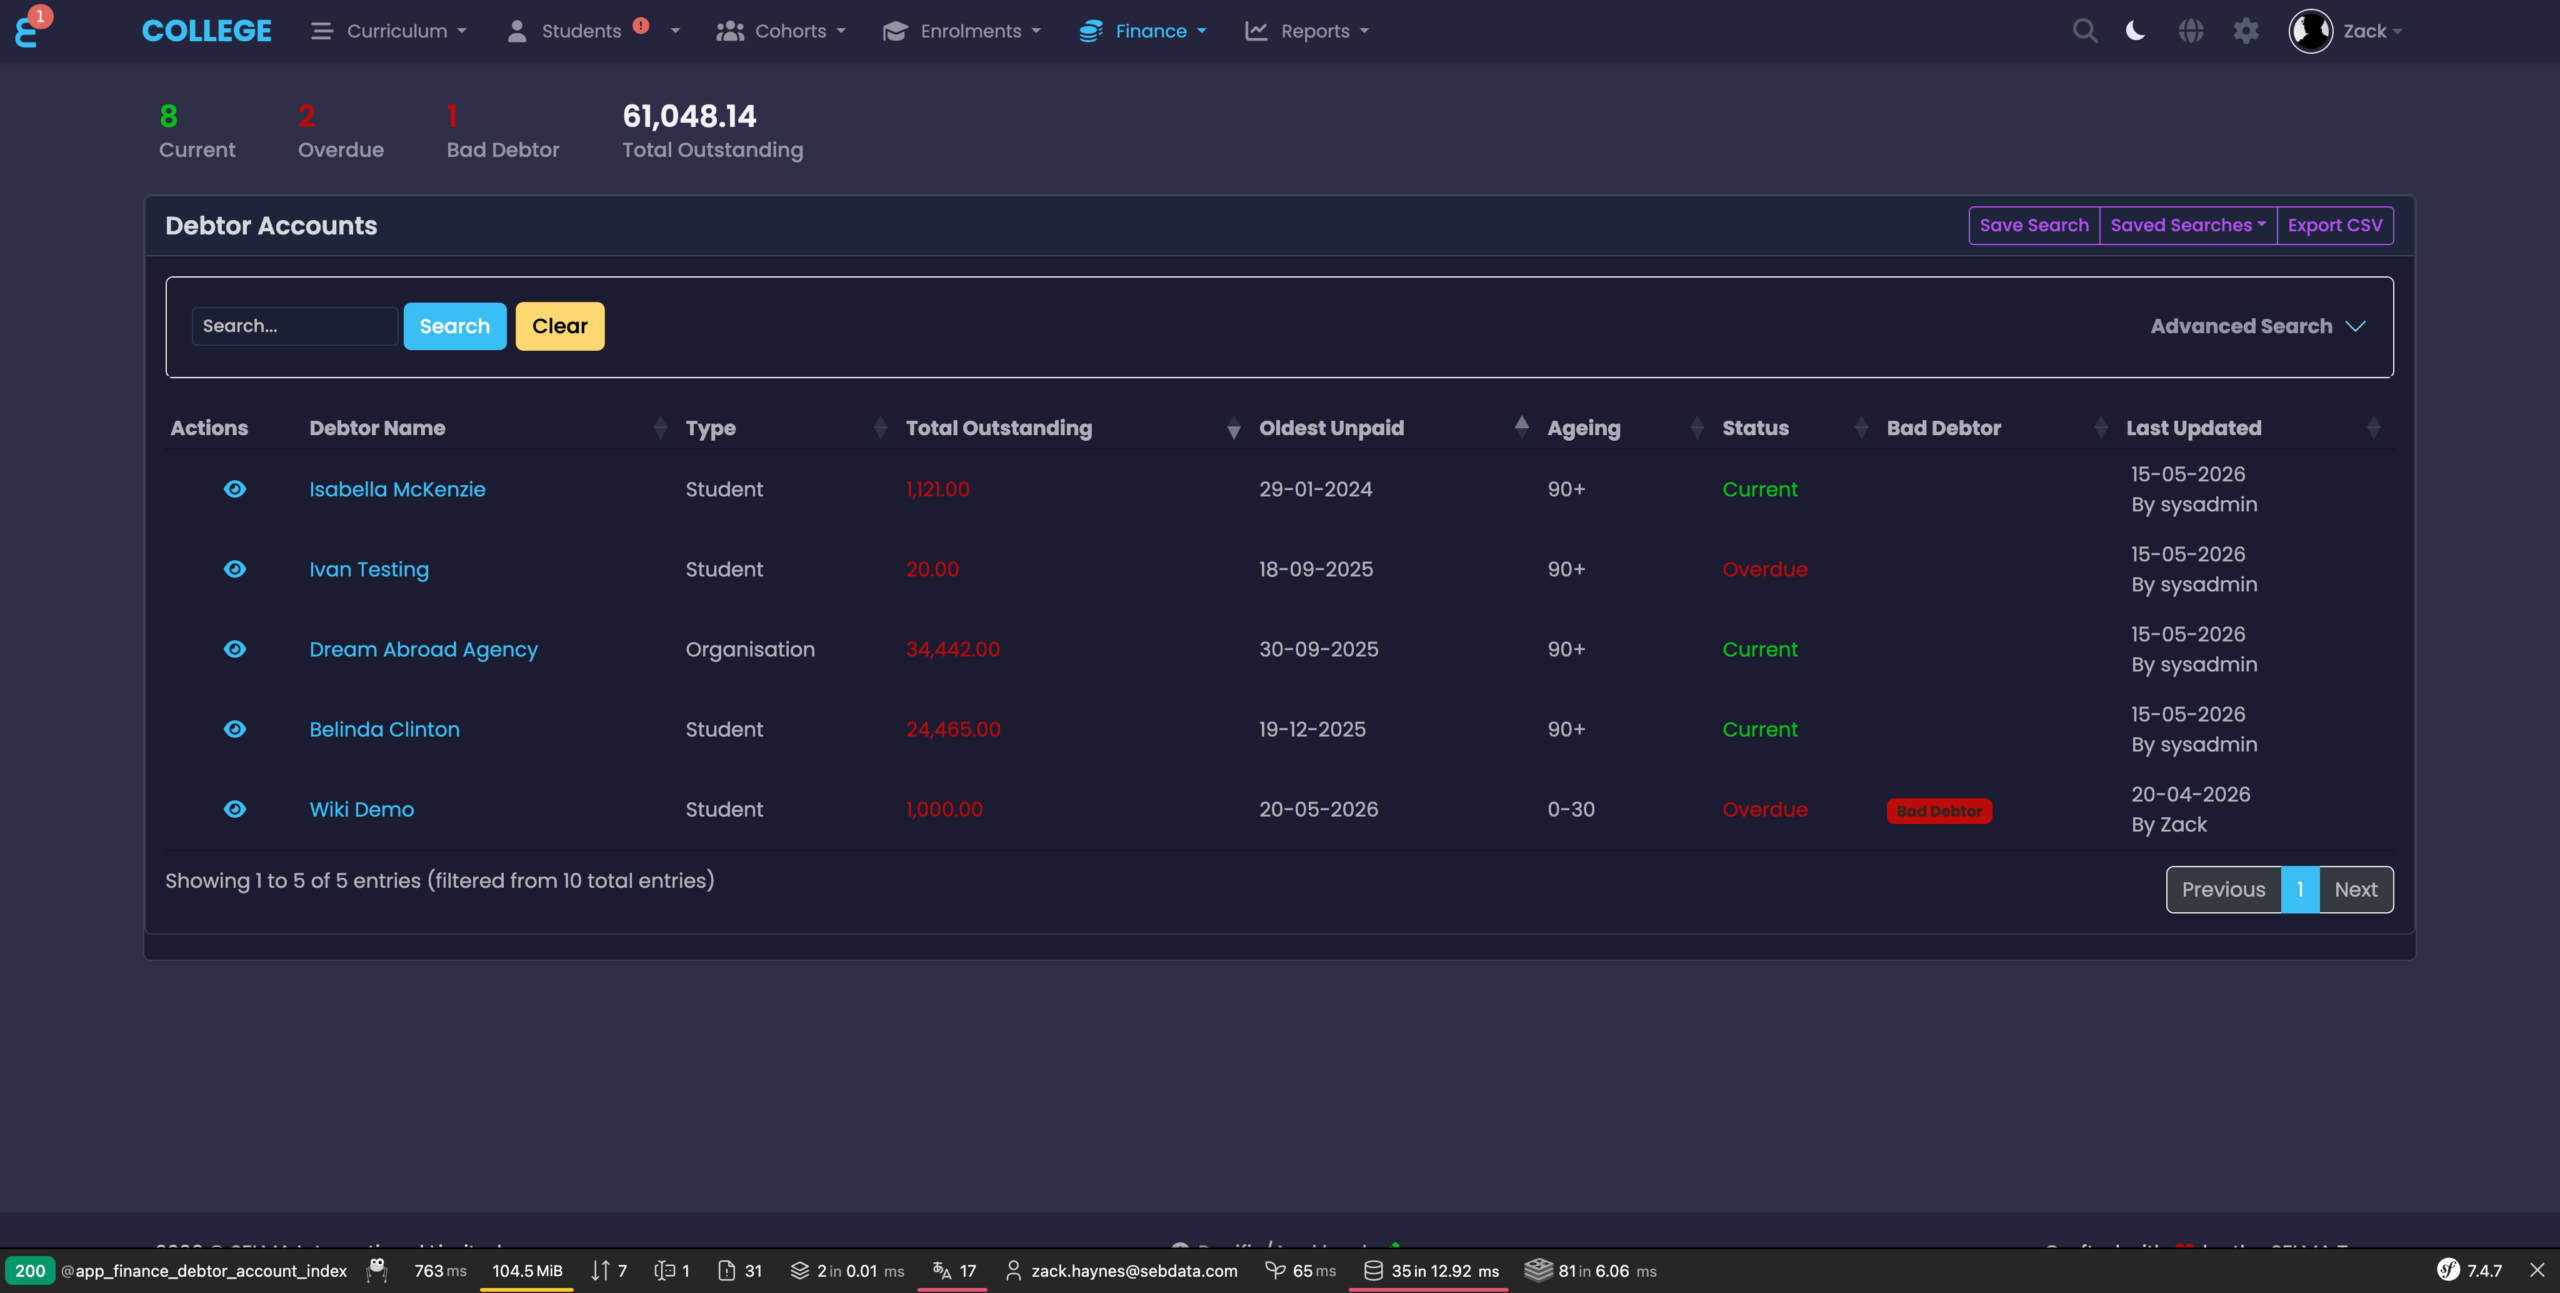The height and width of the screenshot is (1293, 2560).
Task: Open the Saved Searches dropdown
Action: [2188, 225]
